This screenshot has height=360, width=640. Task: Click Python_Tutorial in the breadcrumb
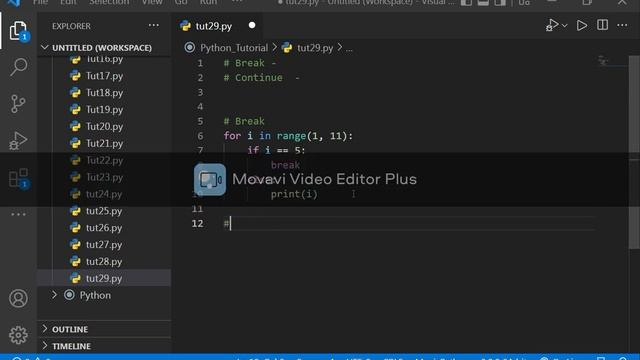point(234,48)
